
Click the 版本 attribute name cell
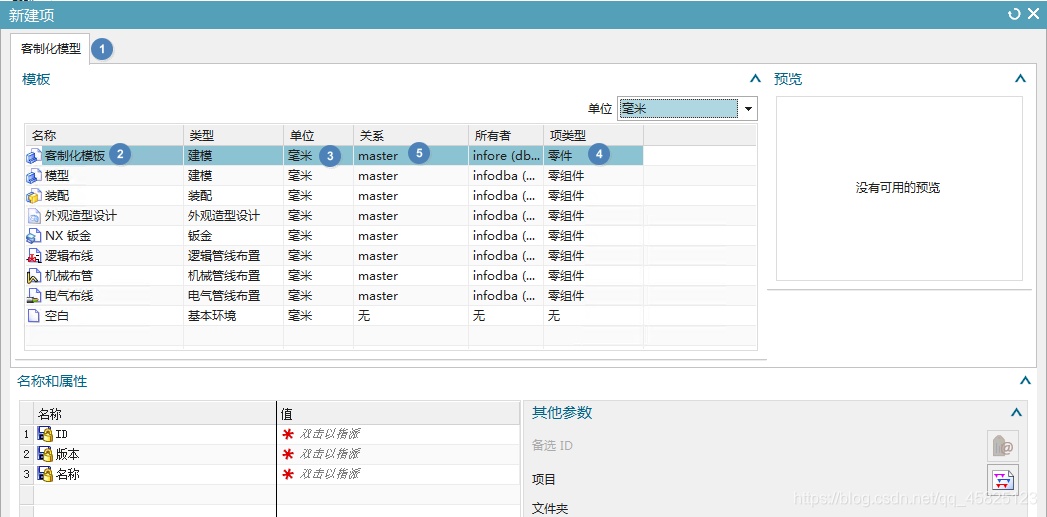(x=154, y=454)
